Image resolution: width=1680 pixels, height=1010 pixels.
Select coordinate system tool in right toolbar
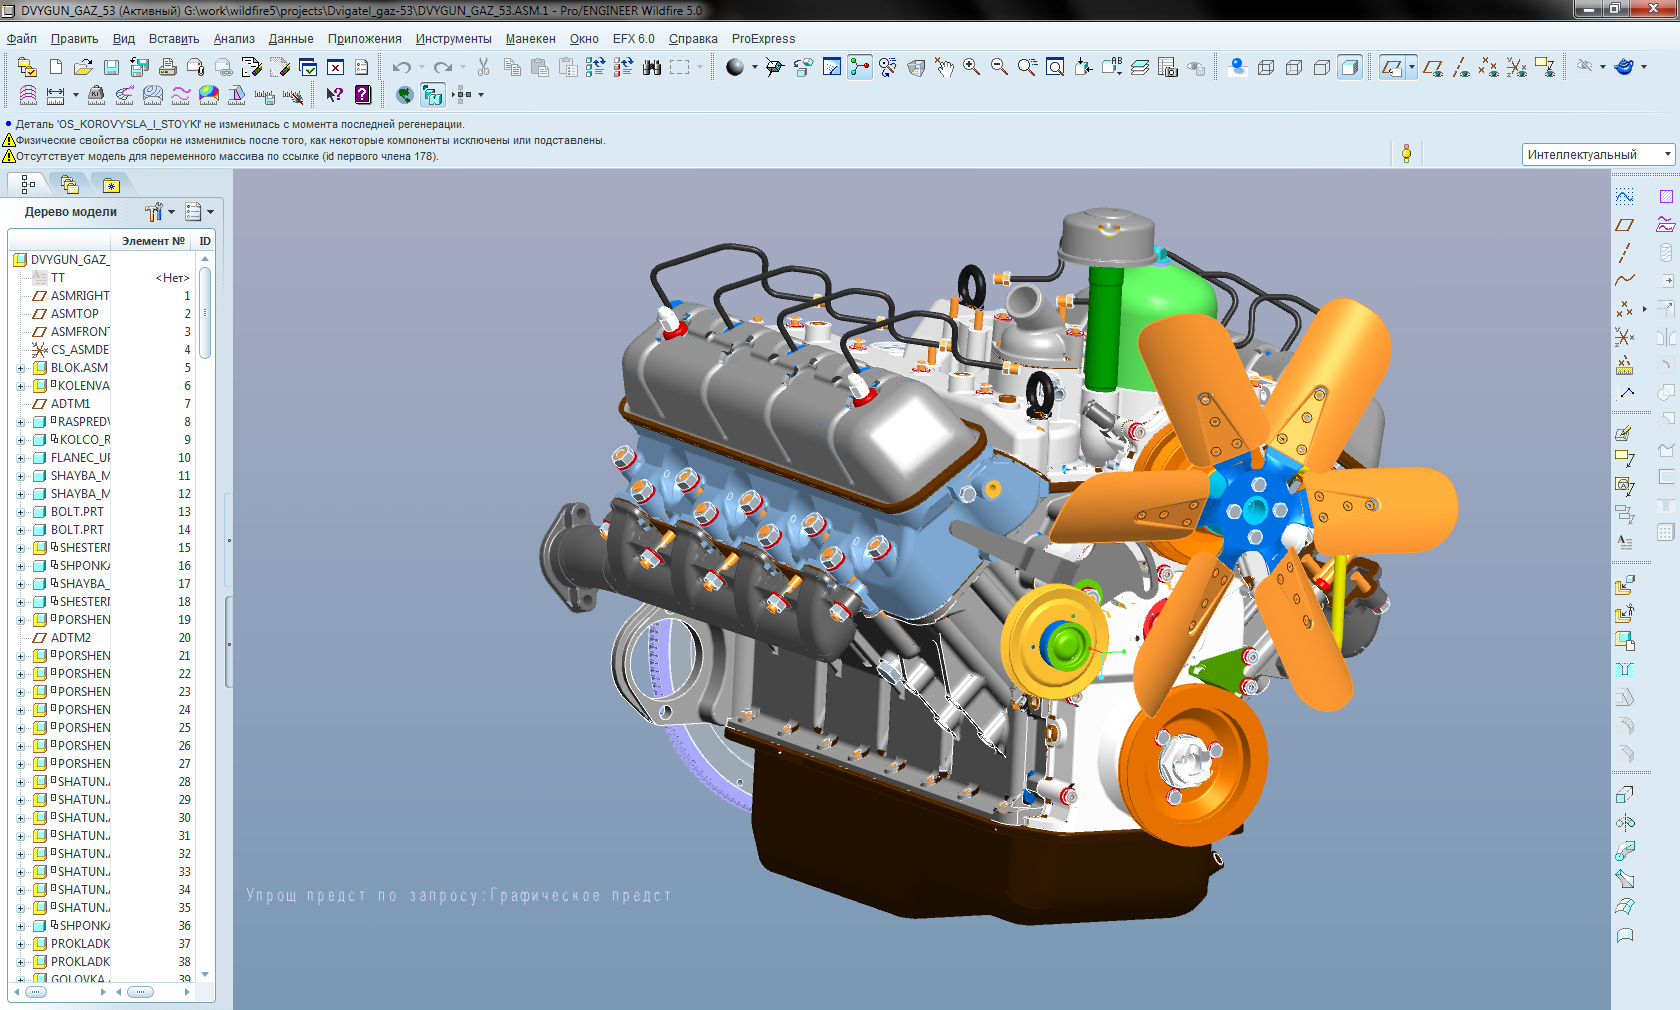point(1625,337)
